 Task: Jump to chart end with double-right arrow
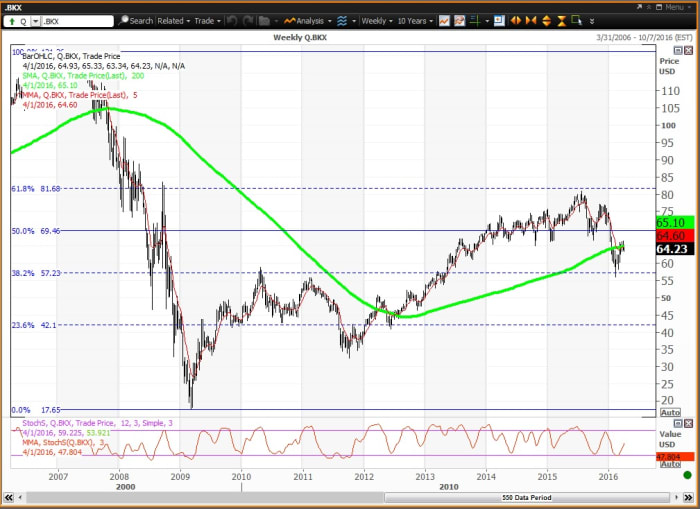[689, 497]
